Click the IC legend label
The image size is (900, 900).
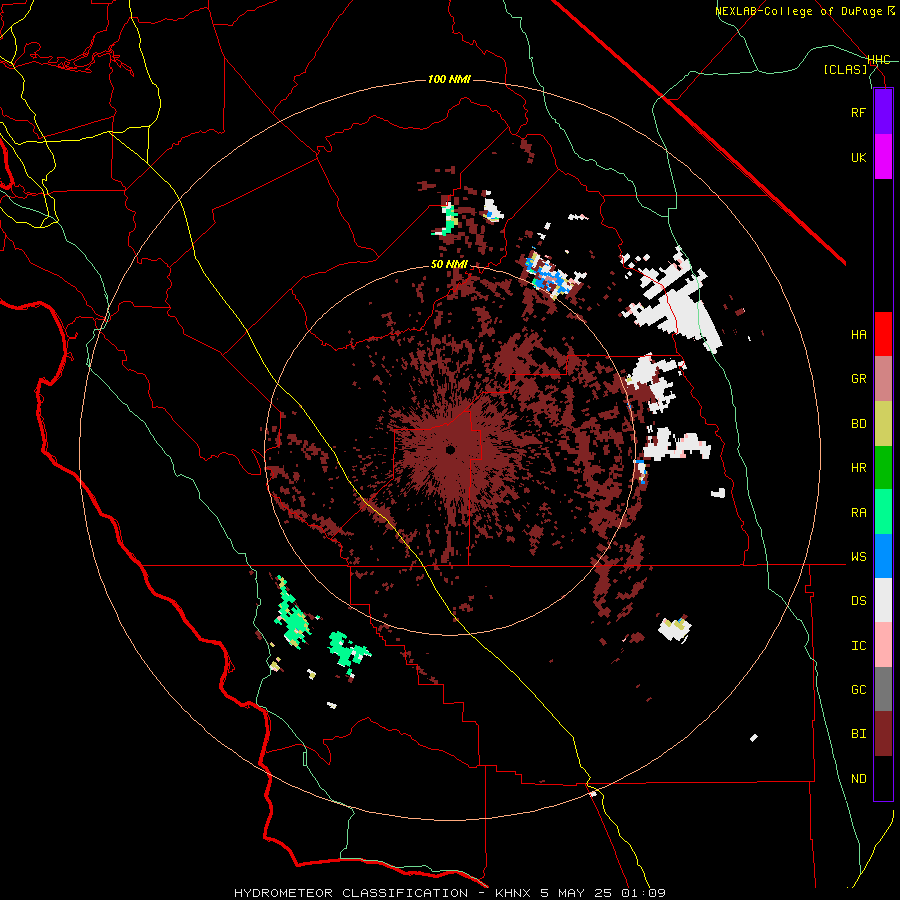coord(858,646)
